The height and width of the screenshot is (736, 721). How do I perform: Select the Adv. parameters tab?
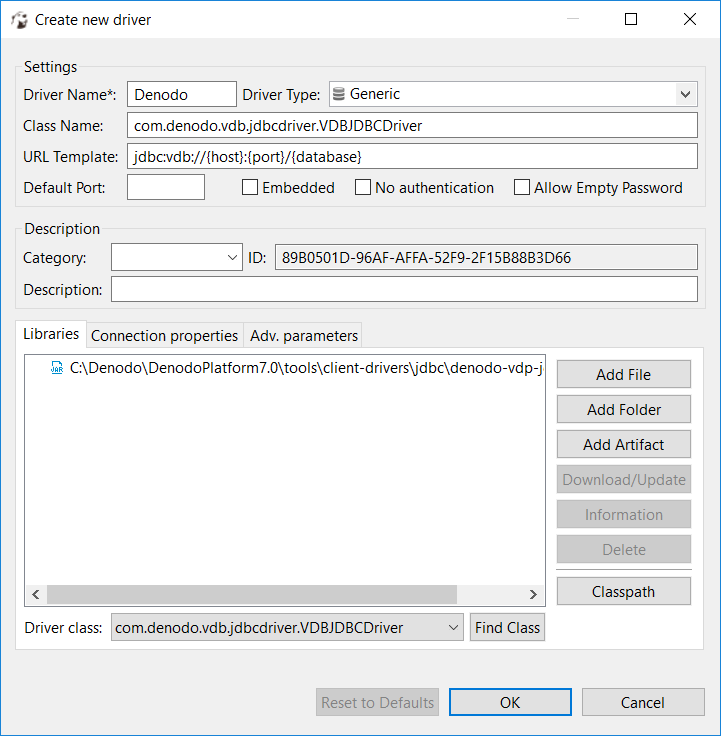tap(304, 336)
